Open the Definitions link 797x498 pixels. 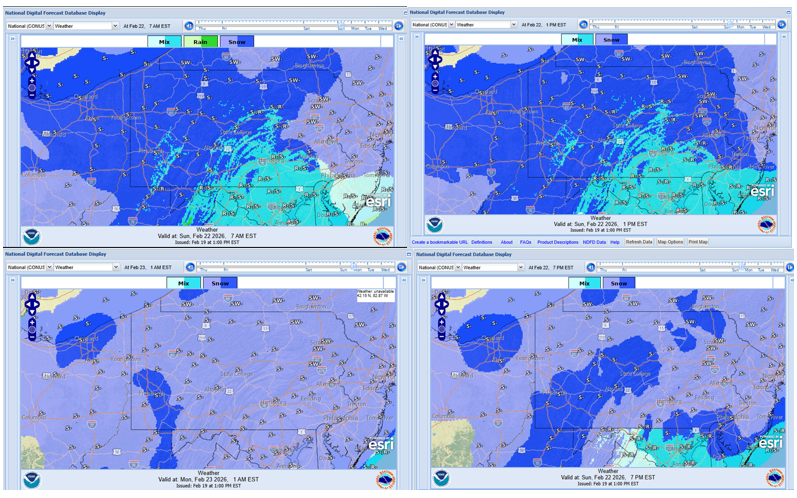(x=481, y=242)
